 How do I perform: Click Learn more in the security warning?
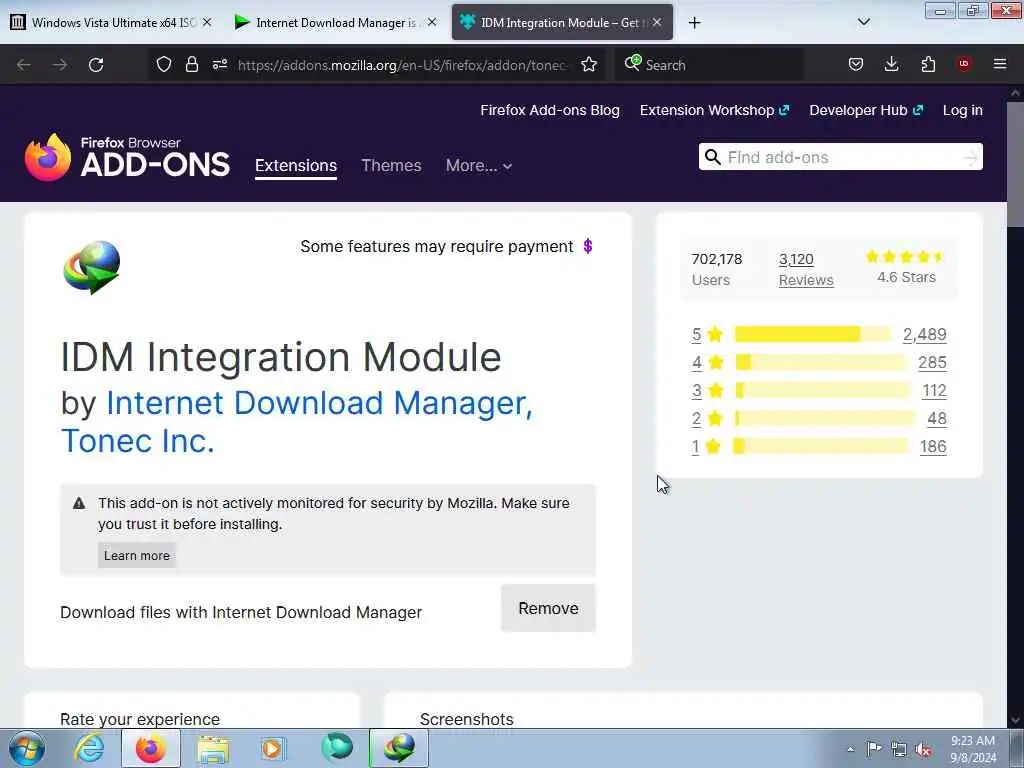pyautogui.click(x=137, y=555)
